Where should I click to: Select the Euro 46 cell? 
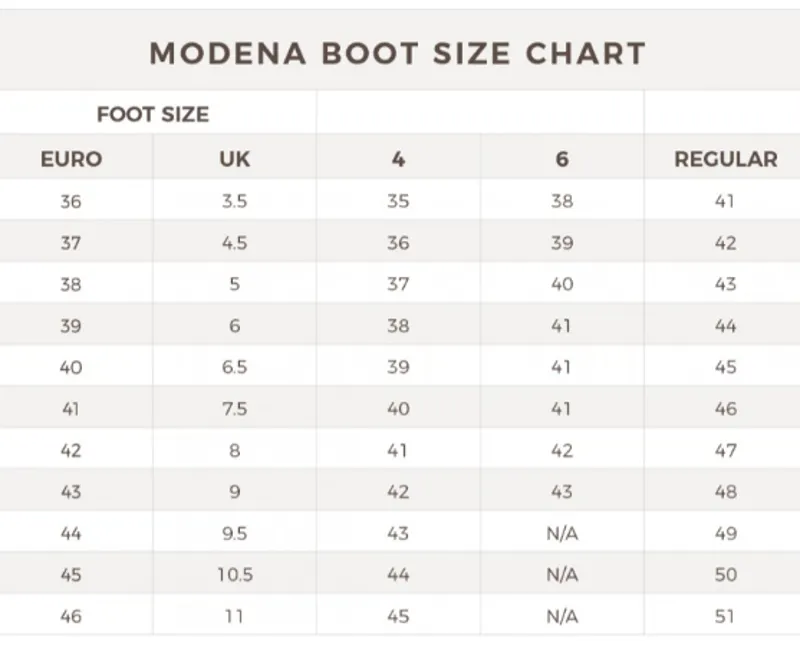coord(71,616)
